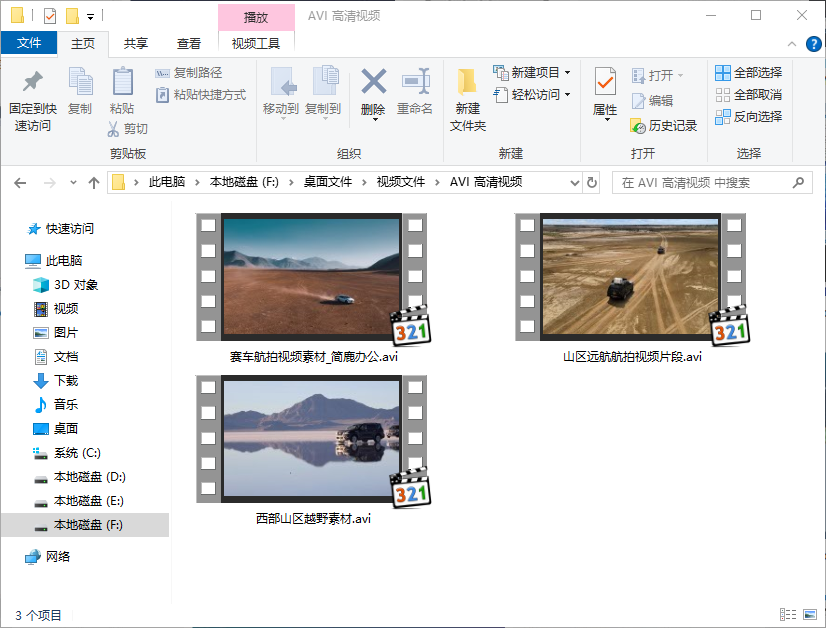
Task: Open 西部山区越野素材.avi video thumbnail
Action: (x=308, y=437)
